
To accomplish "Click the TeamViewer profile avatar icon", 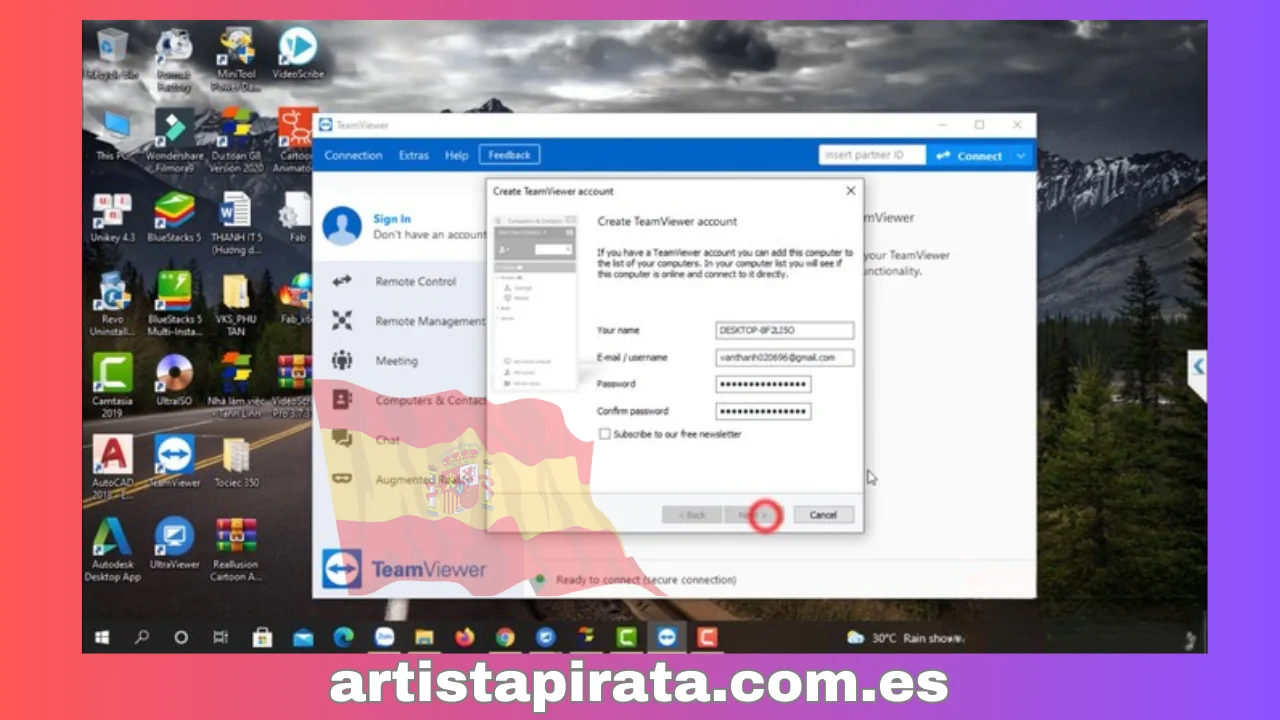I will [342, 226].
